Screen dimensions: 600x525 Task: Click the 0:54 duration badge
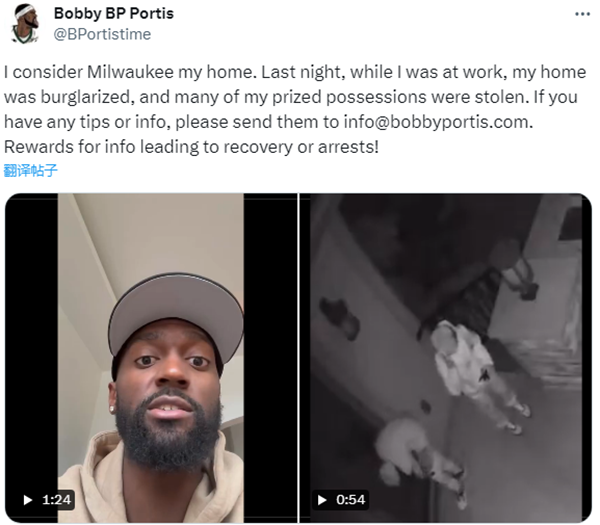(x=341, y=500)
